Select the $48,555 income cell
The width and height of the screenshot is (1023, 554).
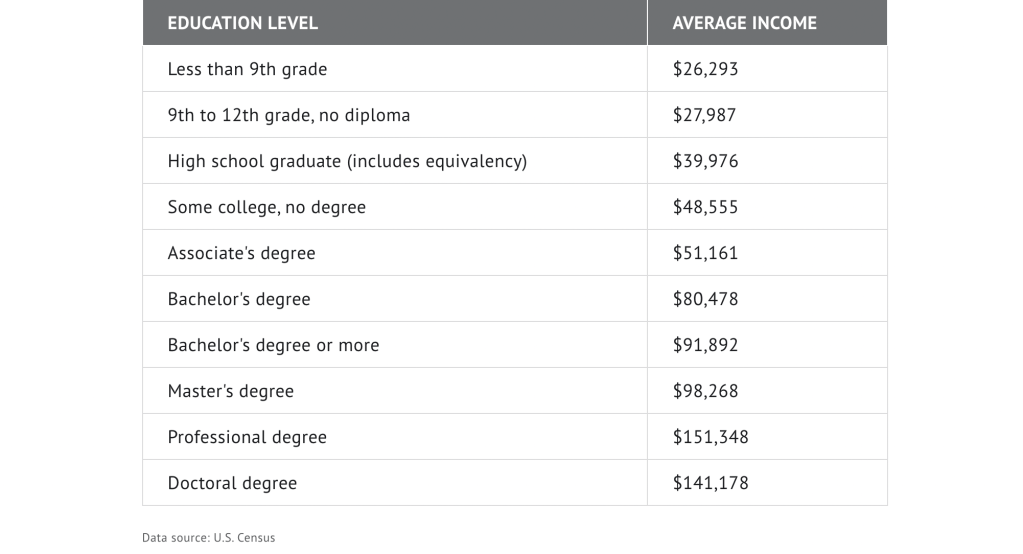tap(705, 207)
